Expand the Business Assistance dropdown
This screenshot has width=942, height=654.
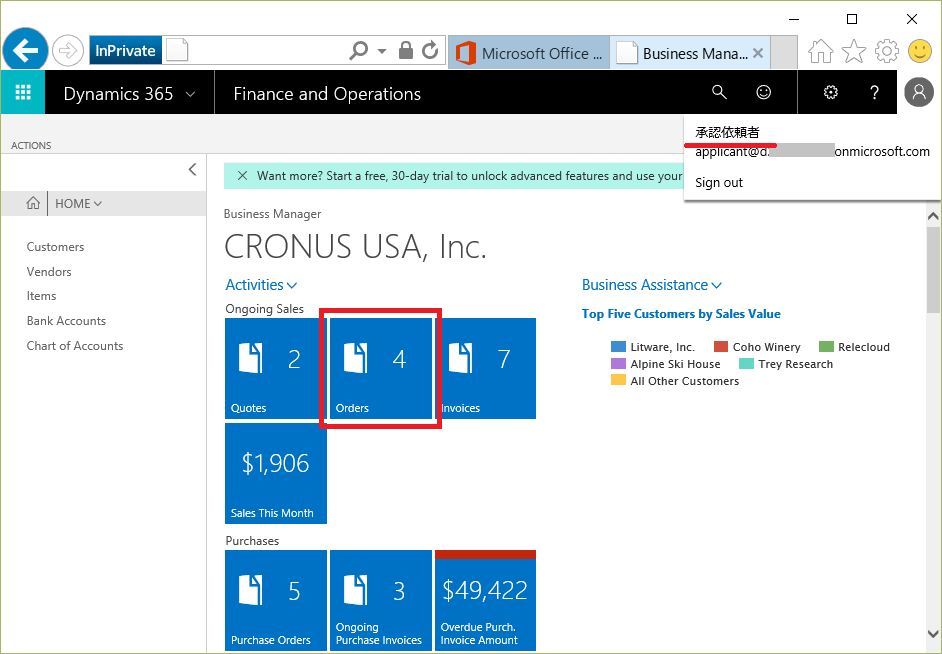(652, 285)
